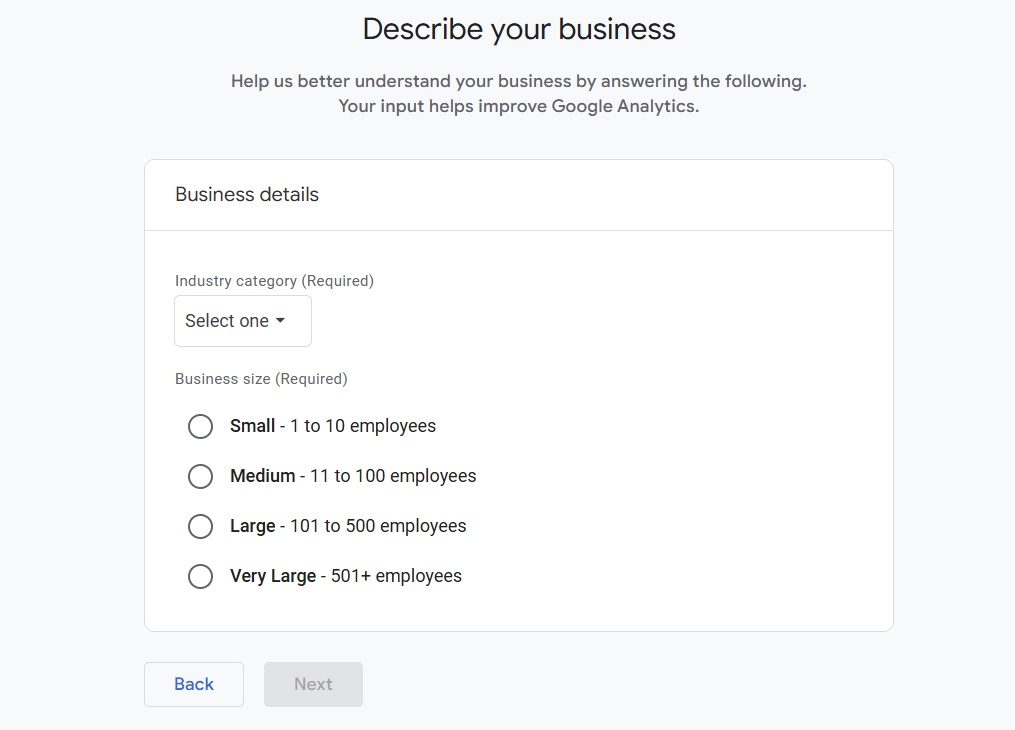
Task: Click the "Business size (Required)" label
Action: coord(261,379)
